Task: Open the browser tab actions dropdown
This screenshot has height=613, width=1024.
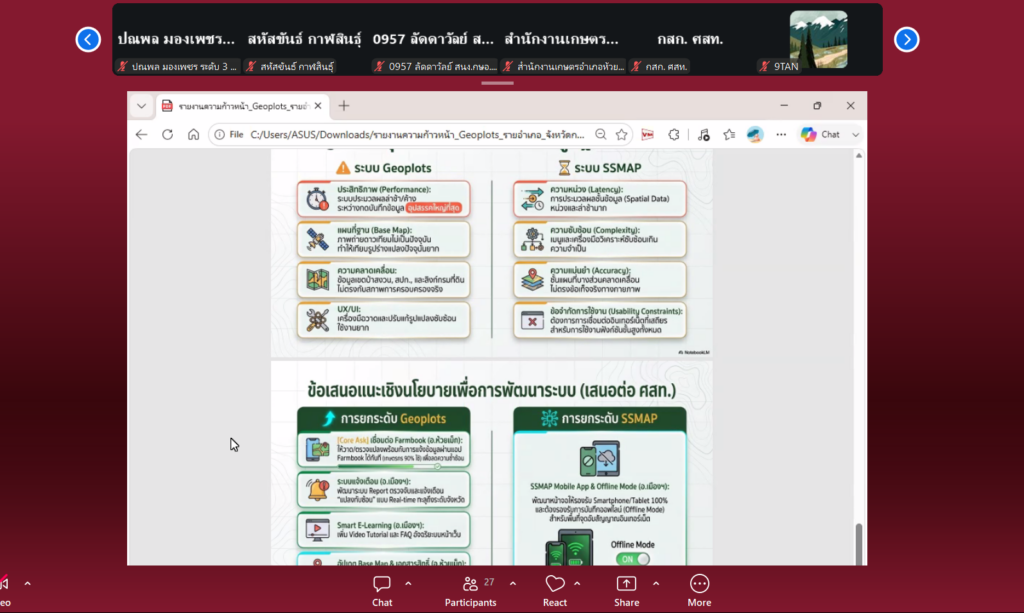Action: click(x=141, y=106)
